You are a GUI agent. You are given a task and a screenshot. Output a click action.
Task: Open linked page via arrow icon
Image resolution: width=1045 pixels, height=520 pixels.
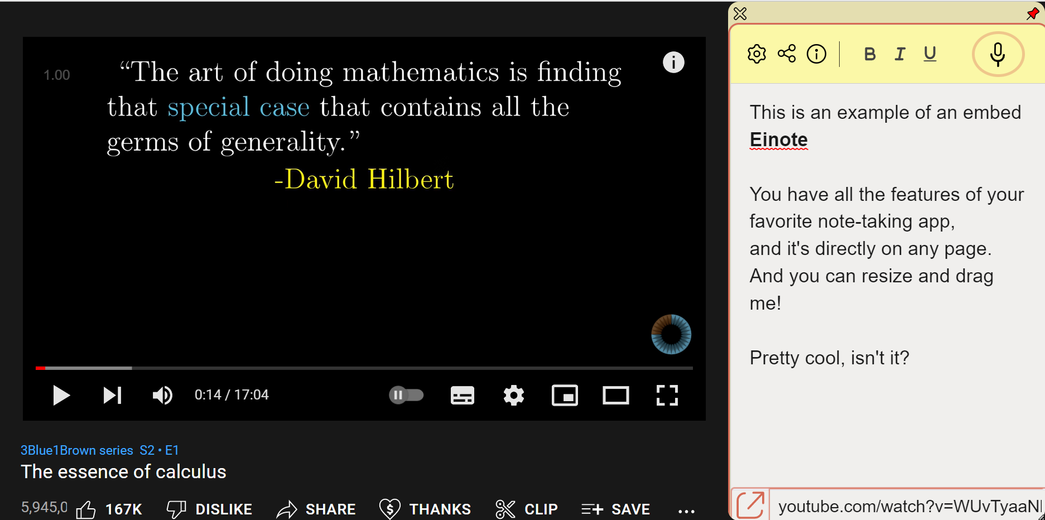click(x=750, y=505)
